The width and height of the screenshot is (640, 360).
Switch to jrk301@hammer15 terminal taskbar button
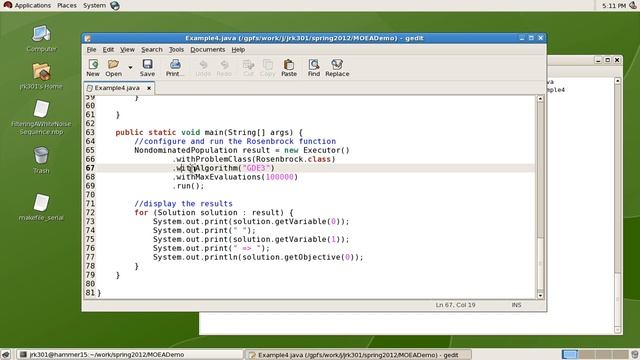click(x=130, y=355)
